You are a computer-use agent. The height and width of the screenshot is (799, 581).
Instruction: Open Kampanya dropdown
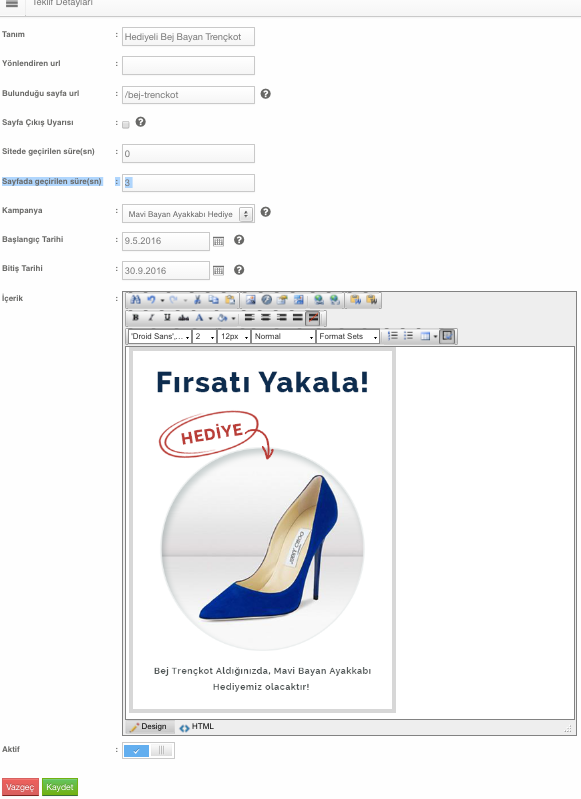pos(189,214)
